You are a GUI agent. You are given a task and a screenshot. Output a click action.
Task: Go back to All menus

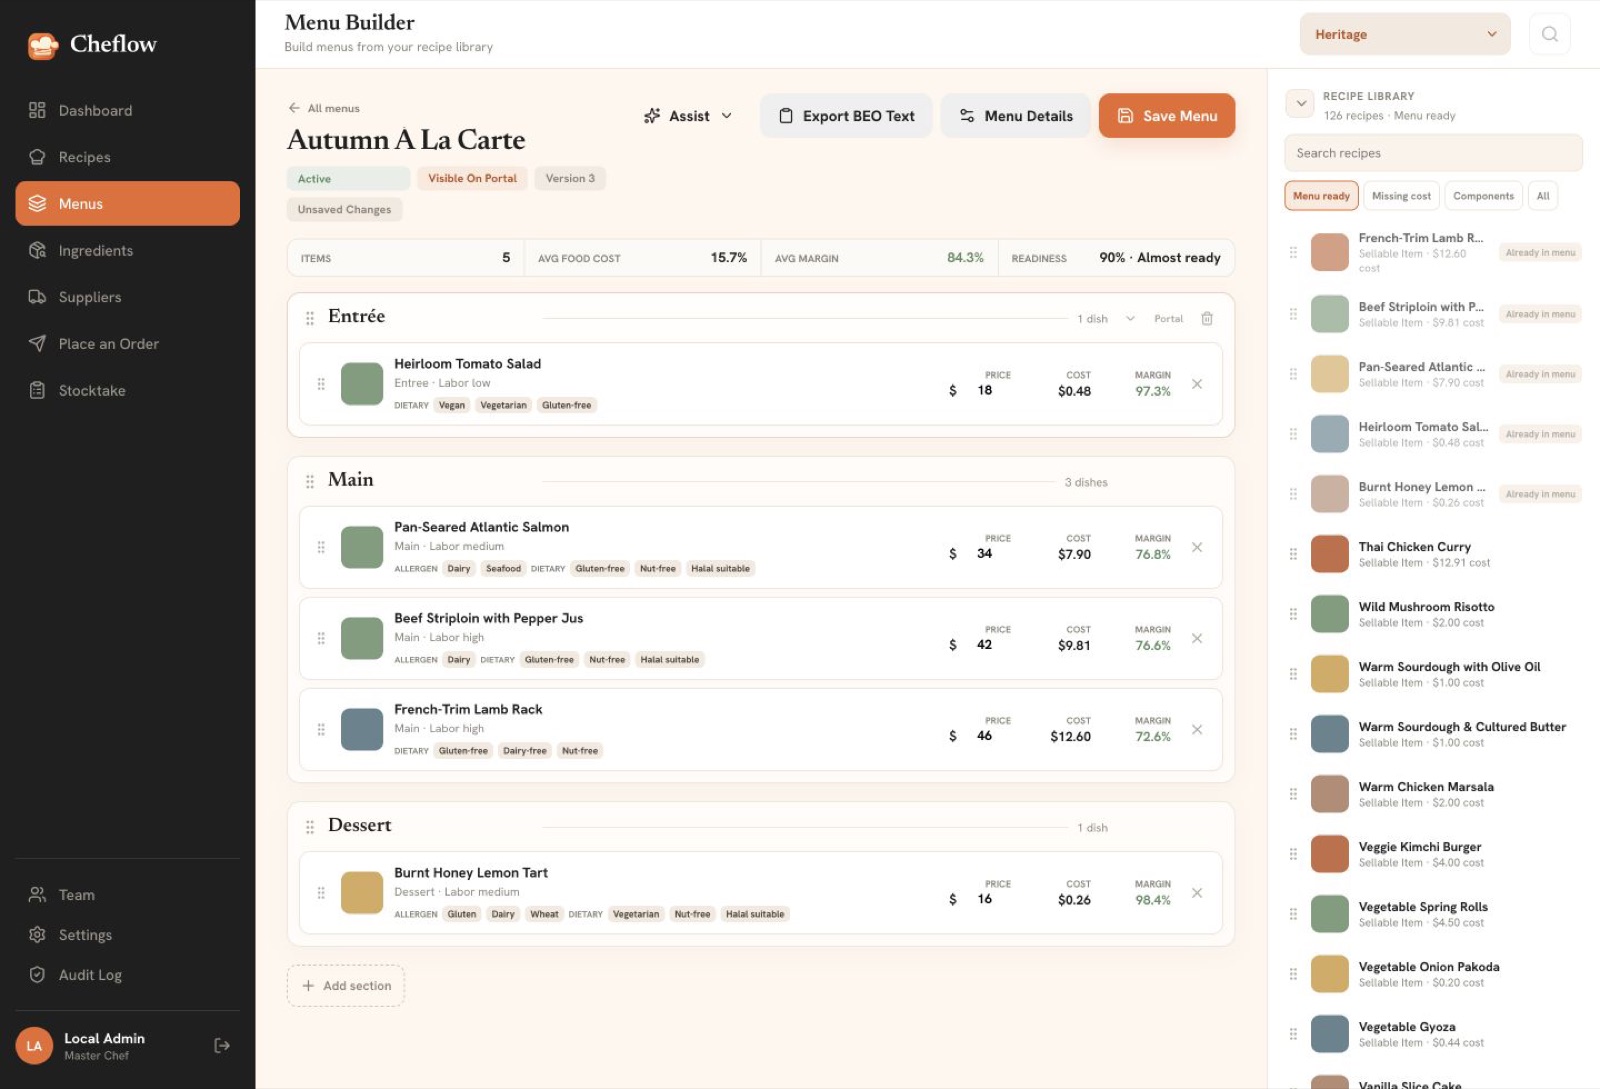click(324, 108)
